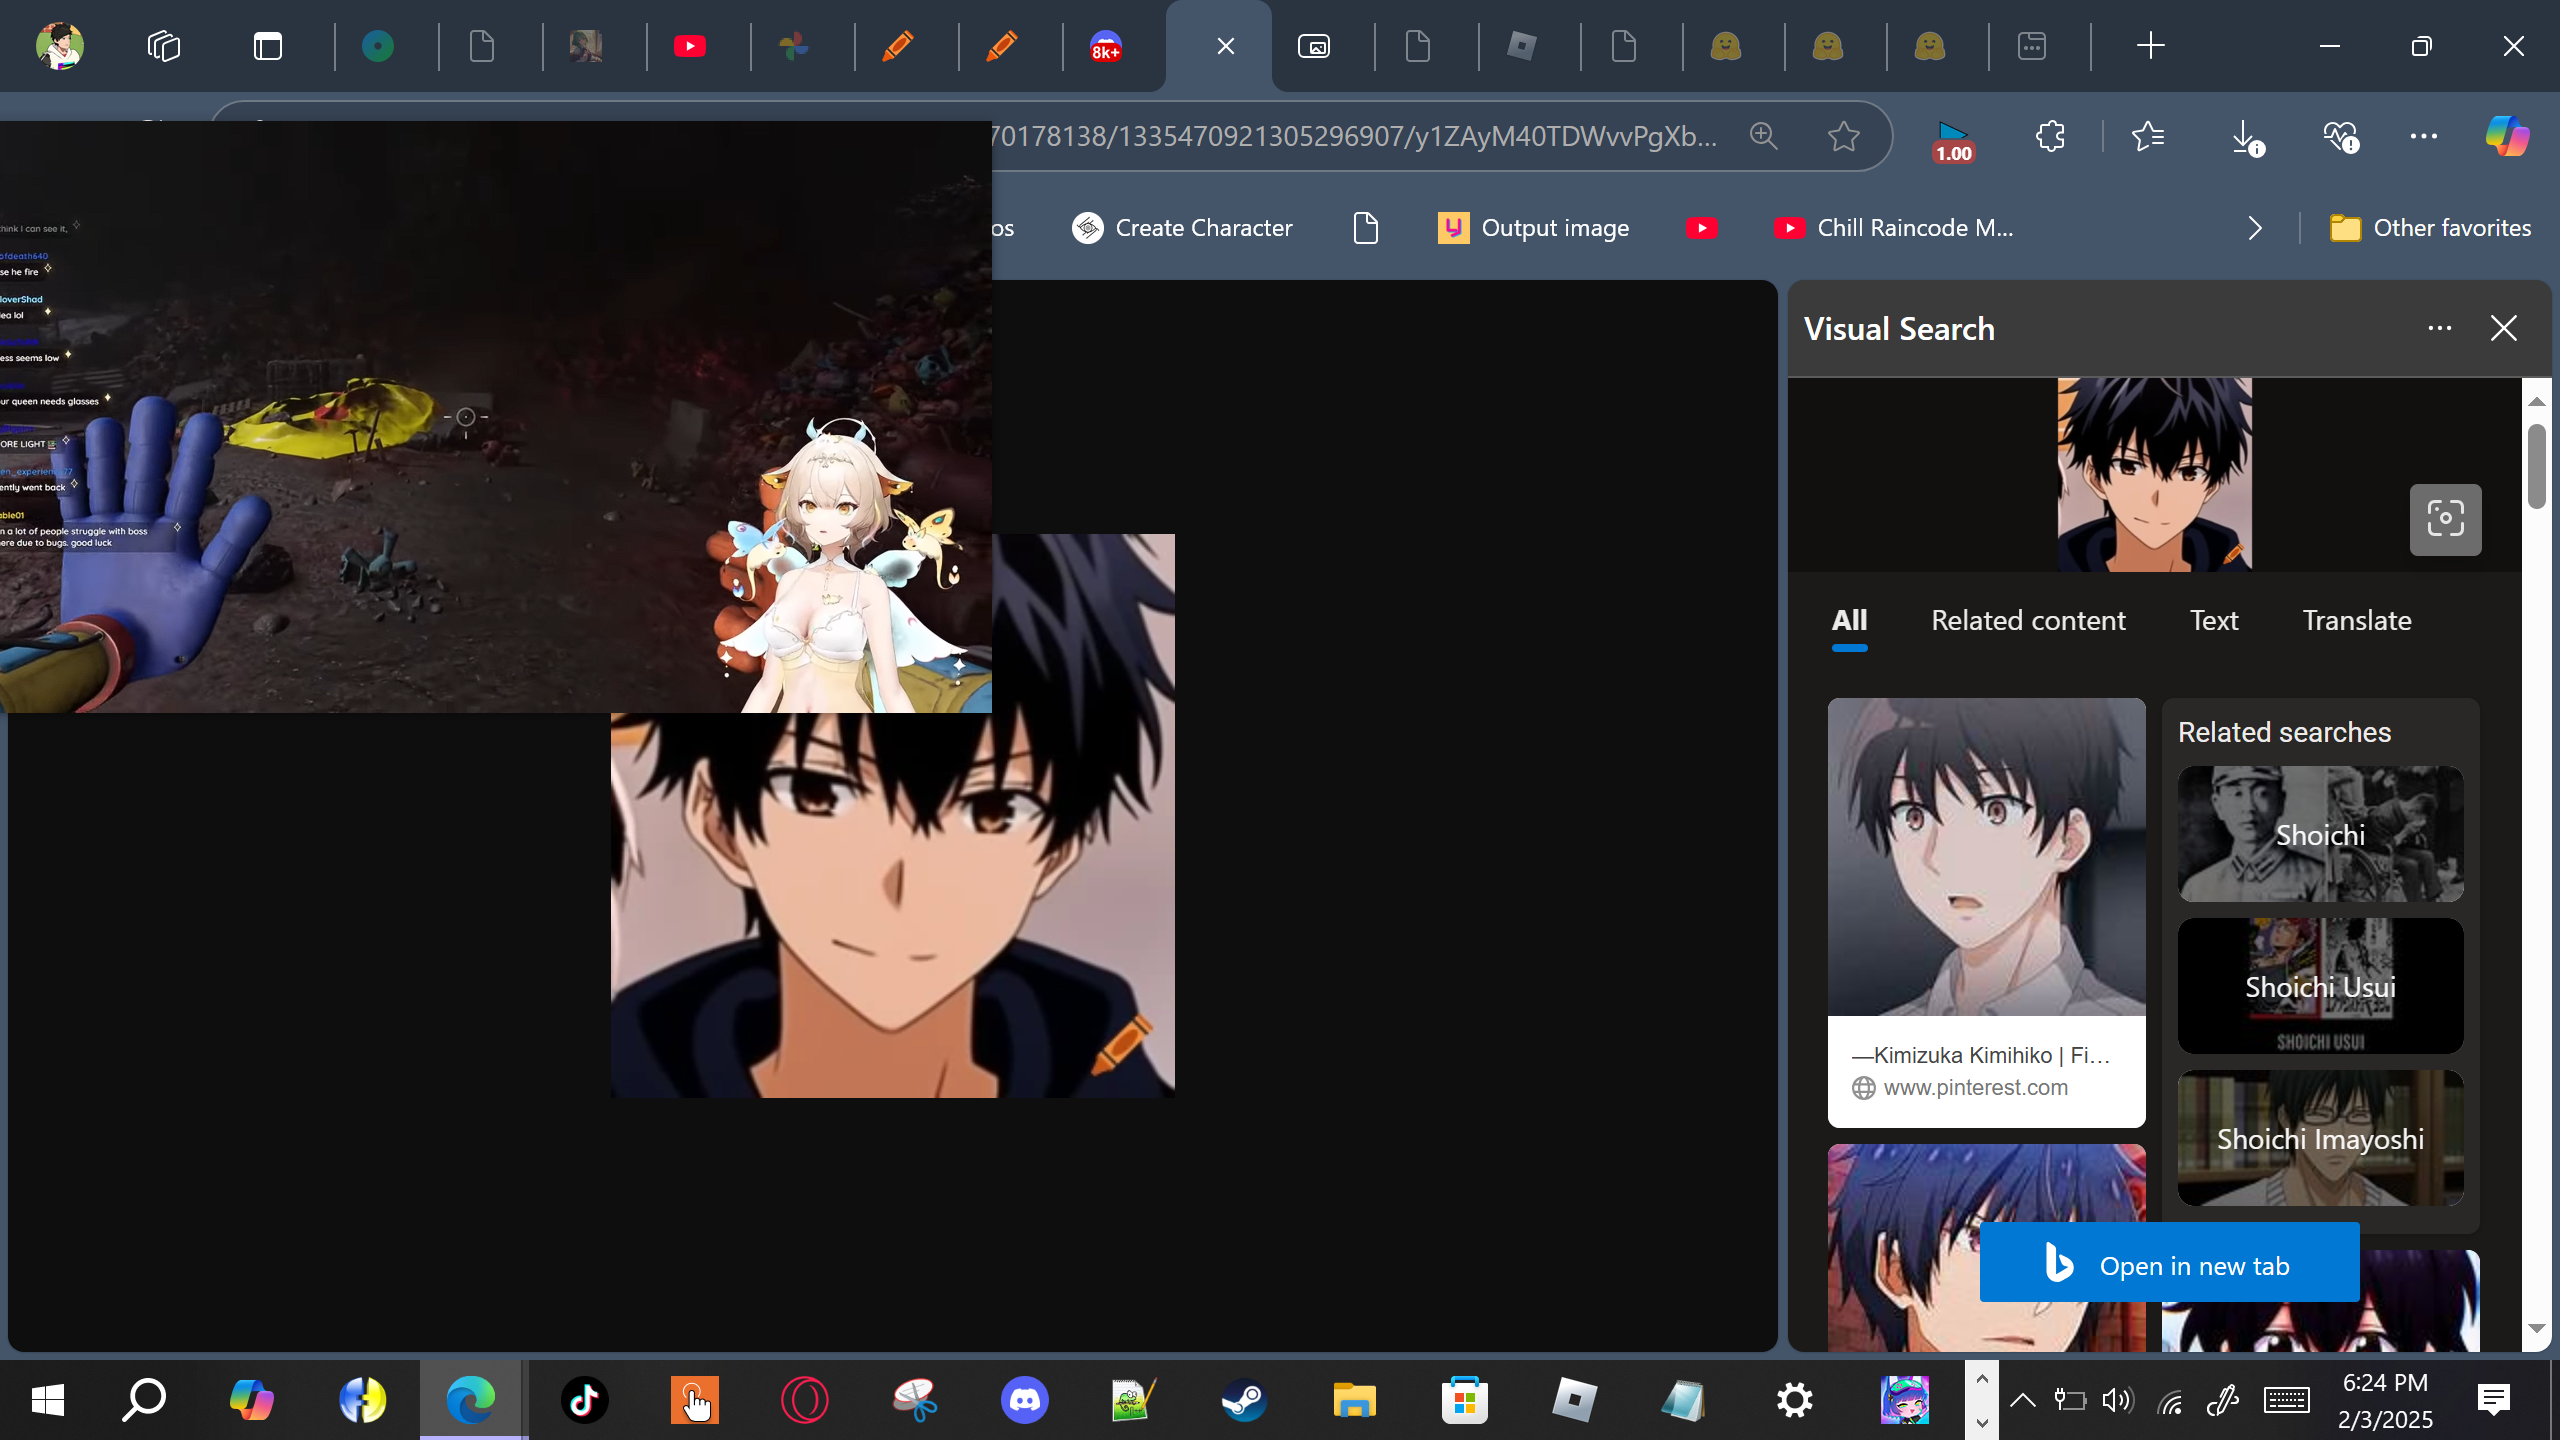Image resolution: width=2560 pixels, height=1440 pixels.
Task: Click the visual search crop icon
Action: [x=2445, y=519]
